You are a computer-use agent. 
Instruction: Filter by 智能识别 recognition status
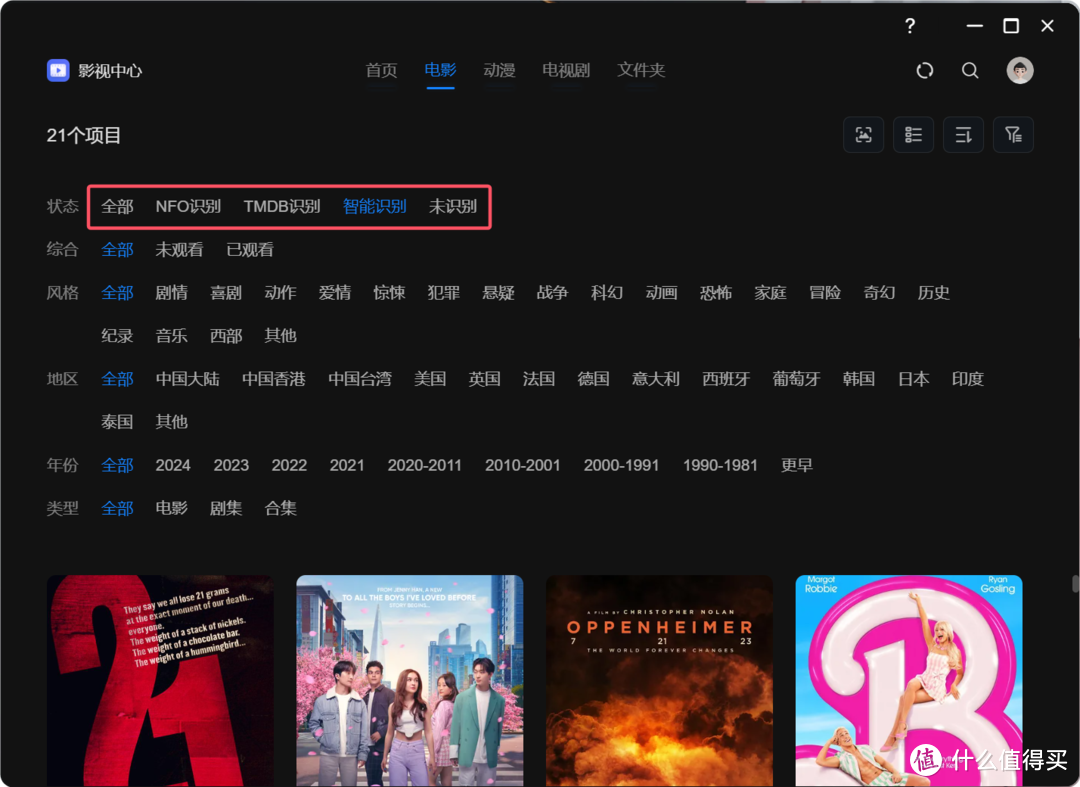coord(374,206)
